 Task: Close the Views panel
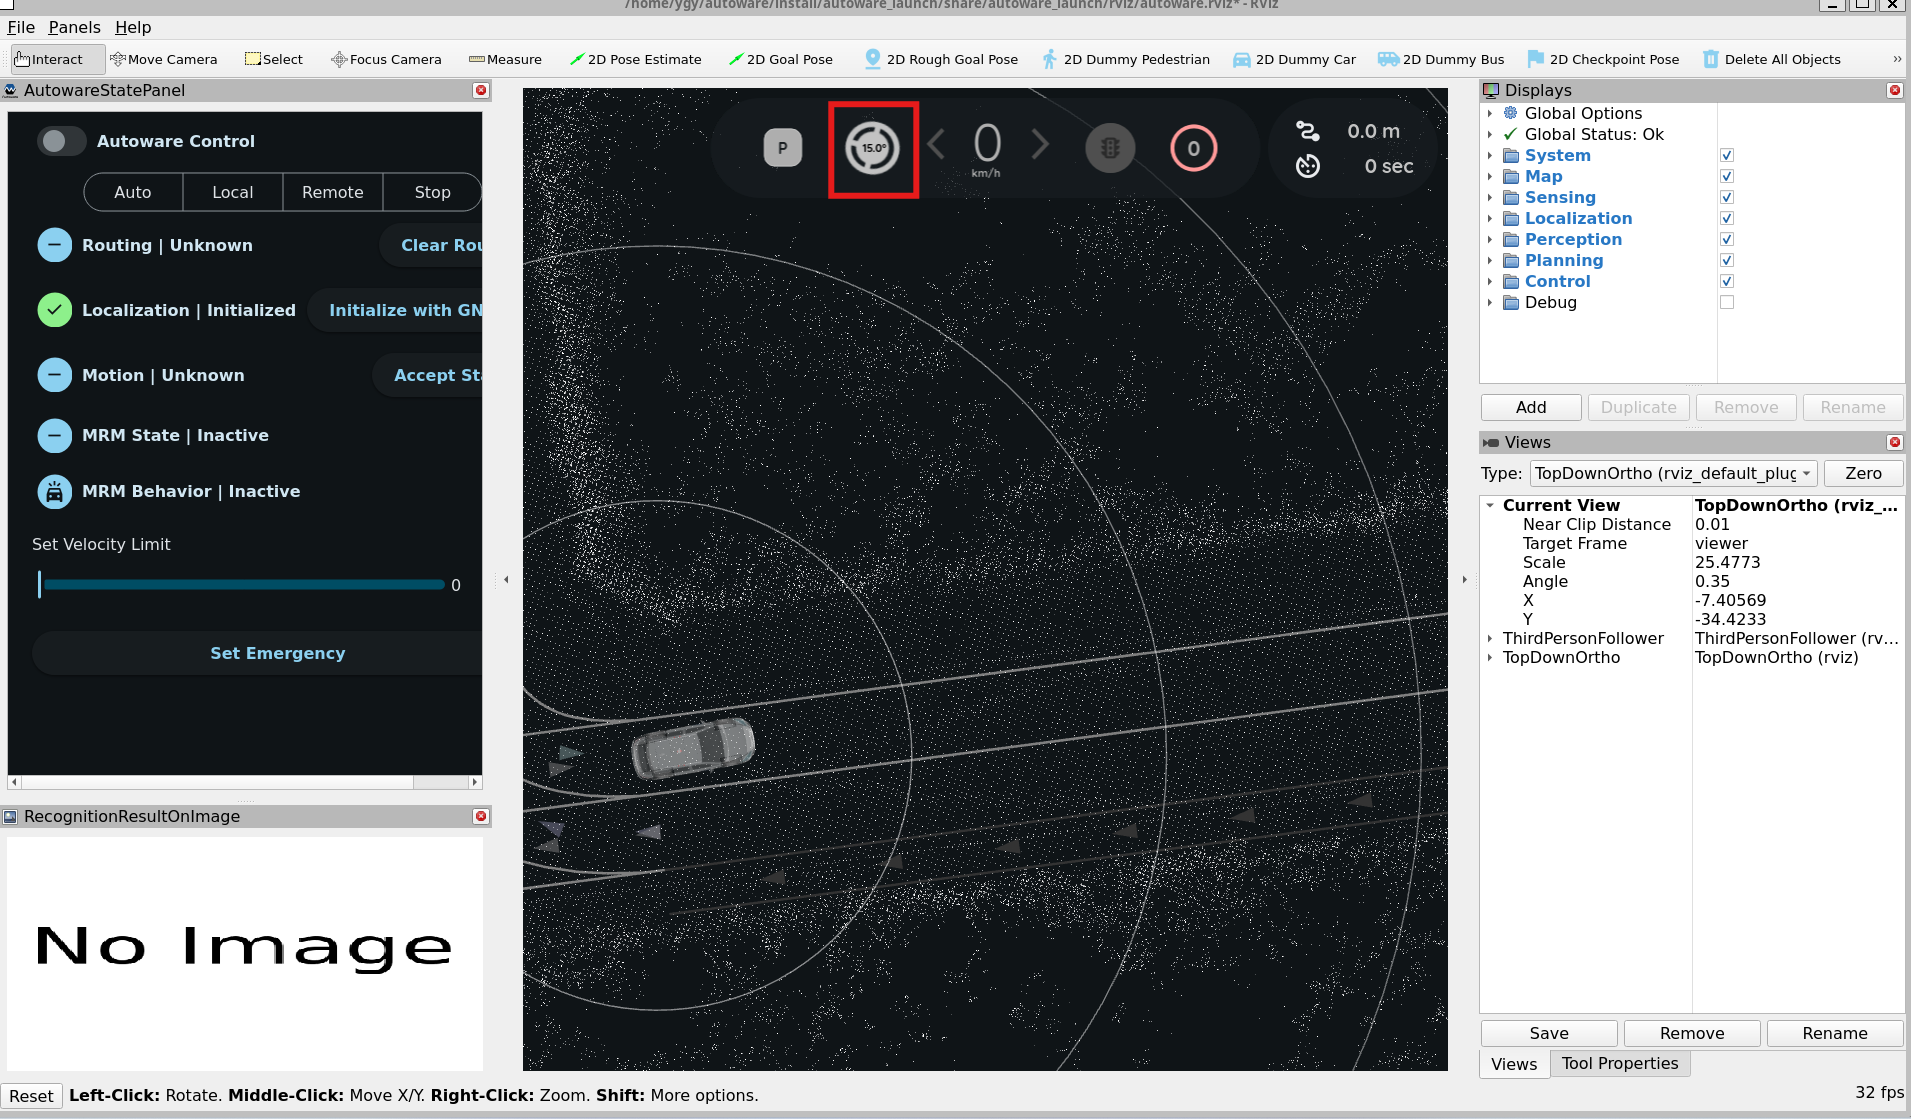[1894, 442]
